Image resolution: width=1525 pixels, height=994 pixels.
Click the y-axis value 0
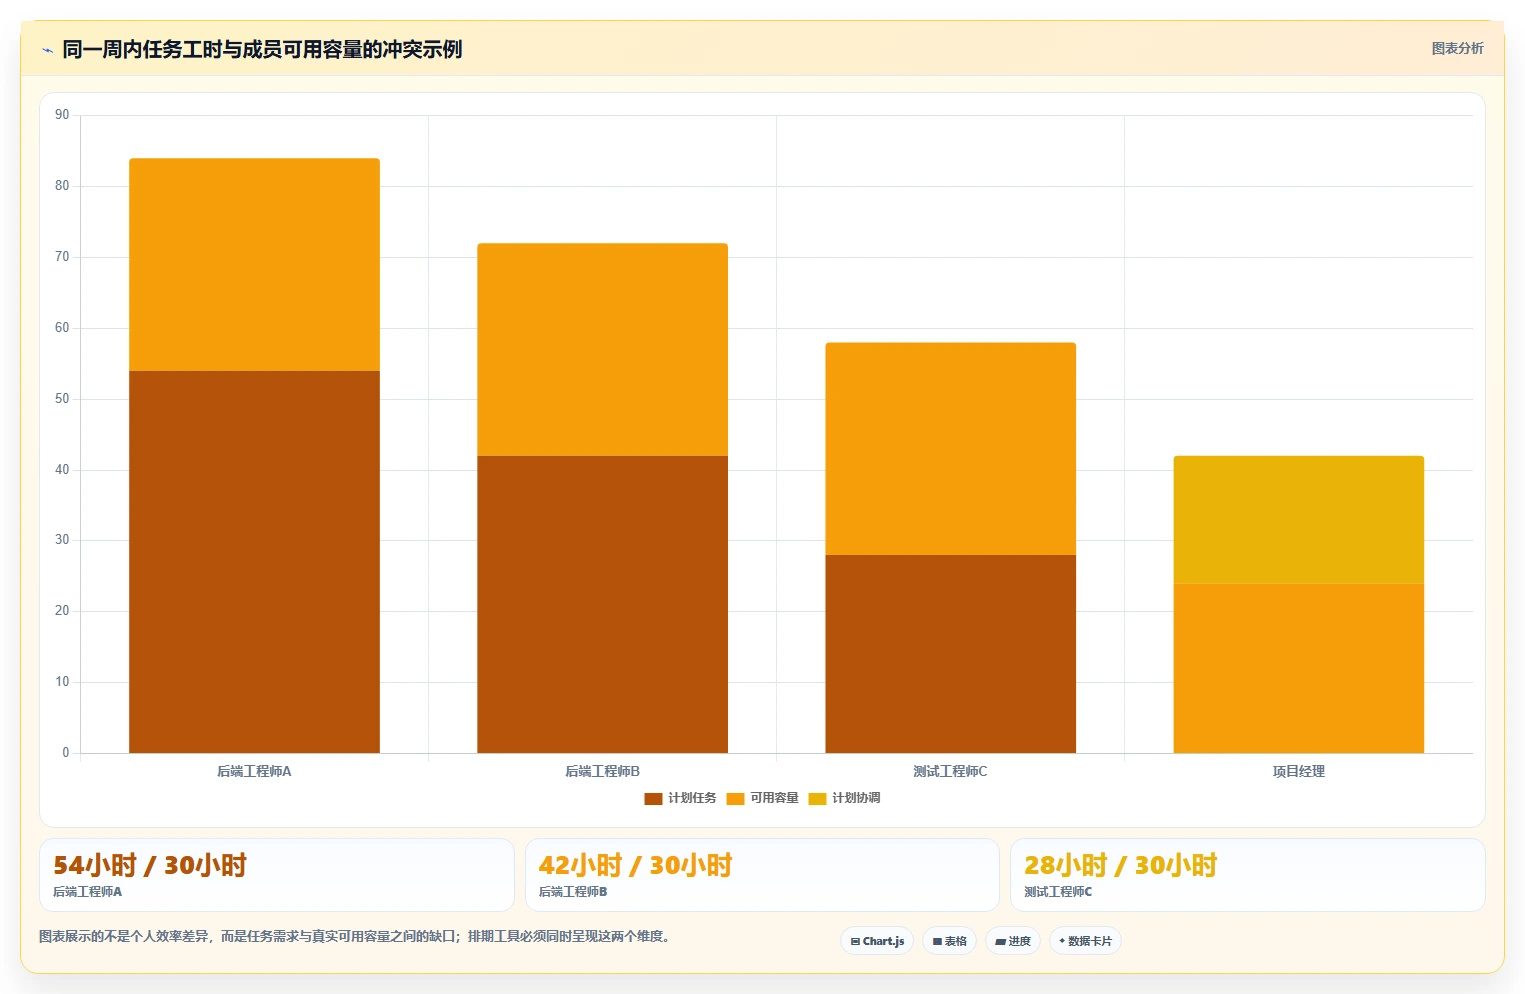[66, 753]
